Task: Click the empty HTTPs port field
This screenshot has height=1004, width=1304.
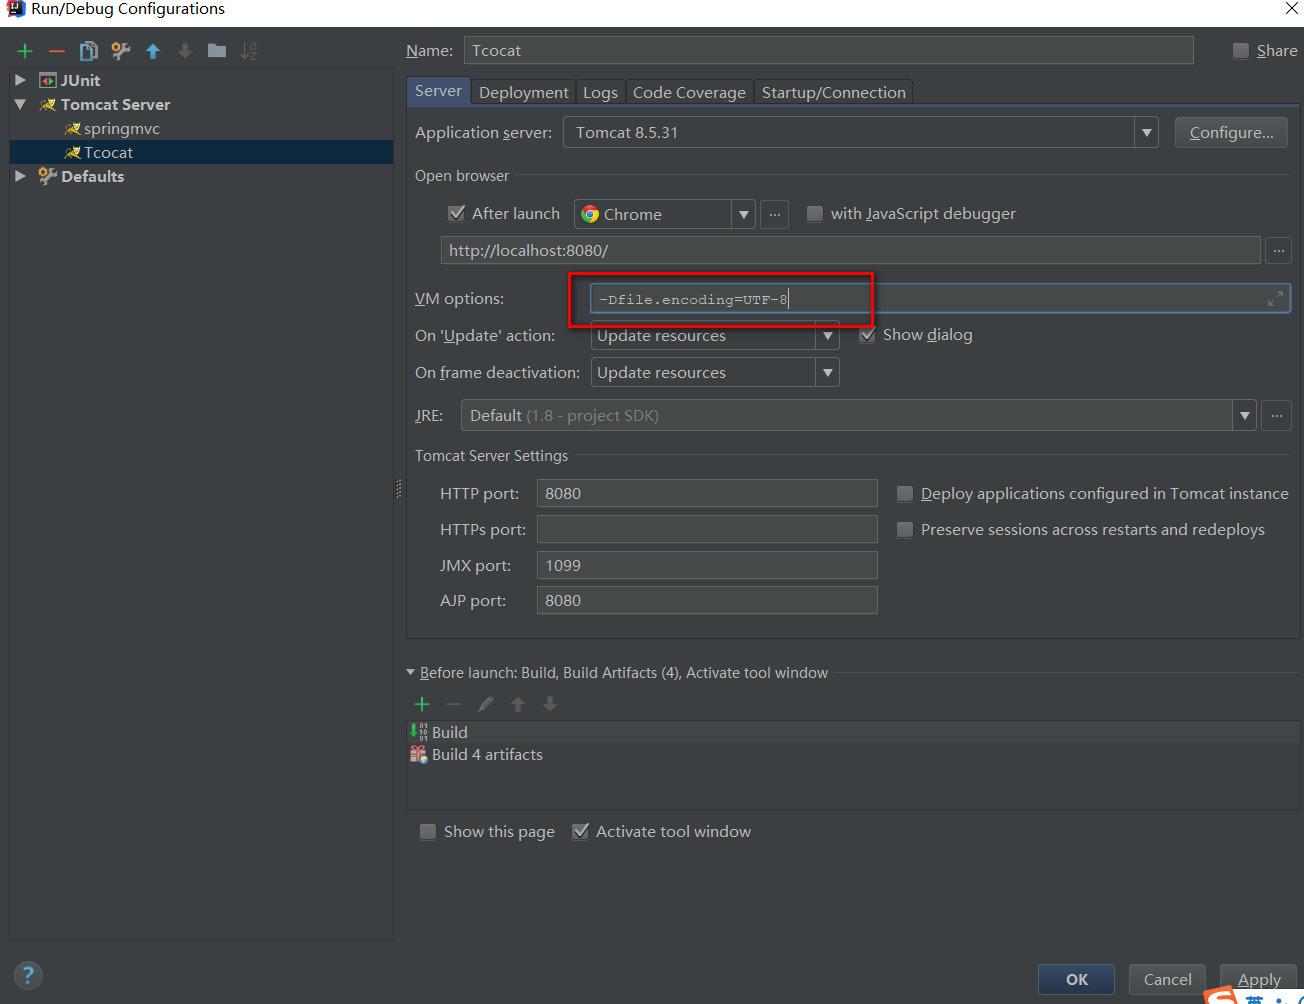Action: click(707, 529)
